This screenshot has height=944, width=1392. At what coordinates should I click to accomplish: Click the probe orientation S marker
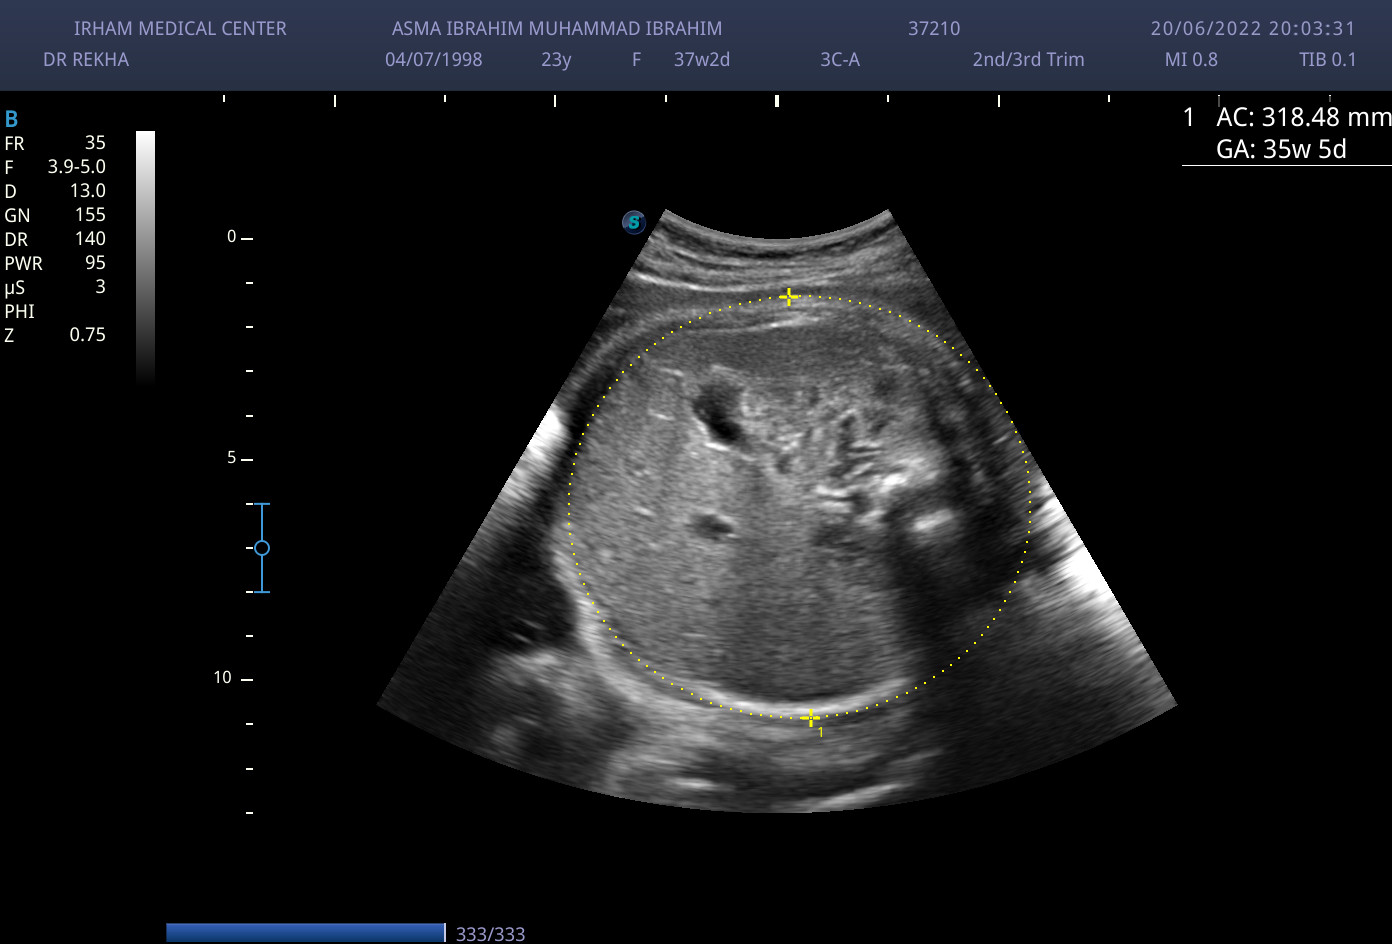pos(633,222)
